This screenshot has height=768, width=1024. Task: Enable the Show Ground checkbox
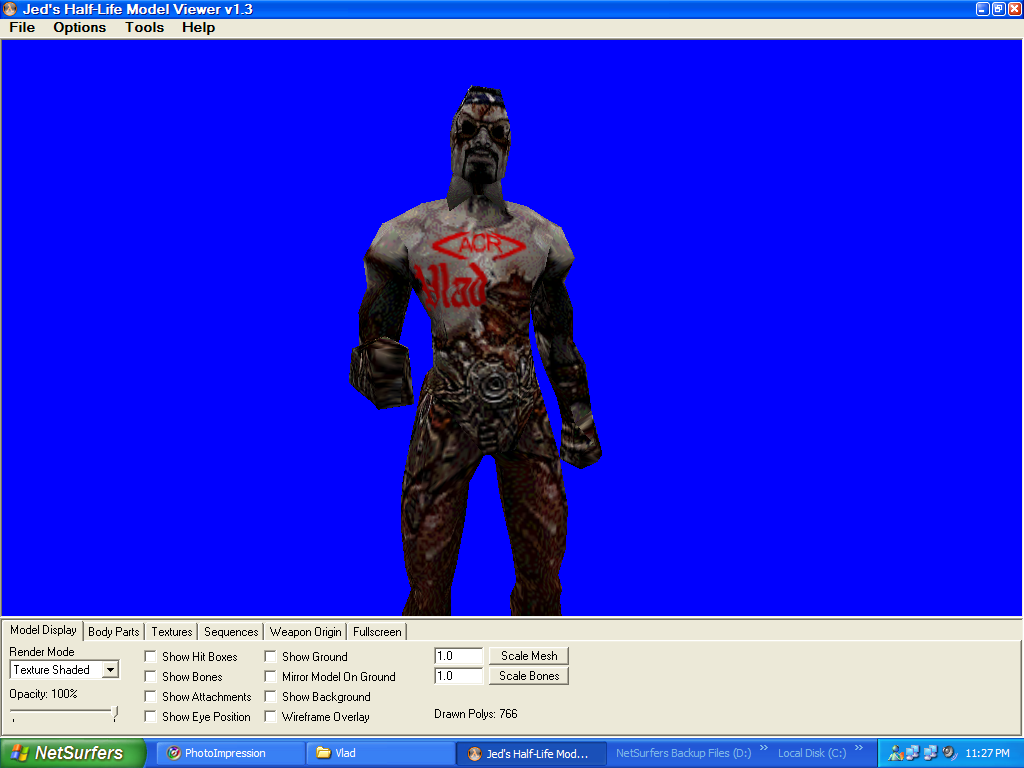[270, 656]
